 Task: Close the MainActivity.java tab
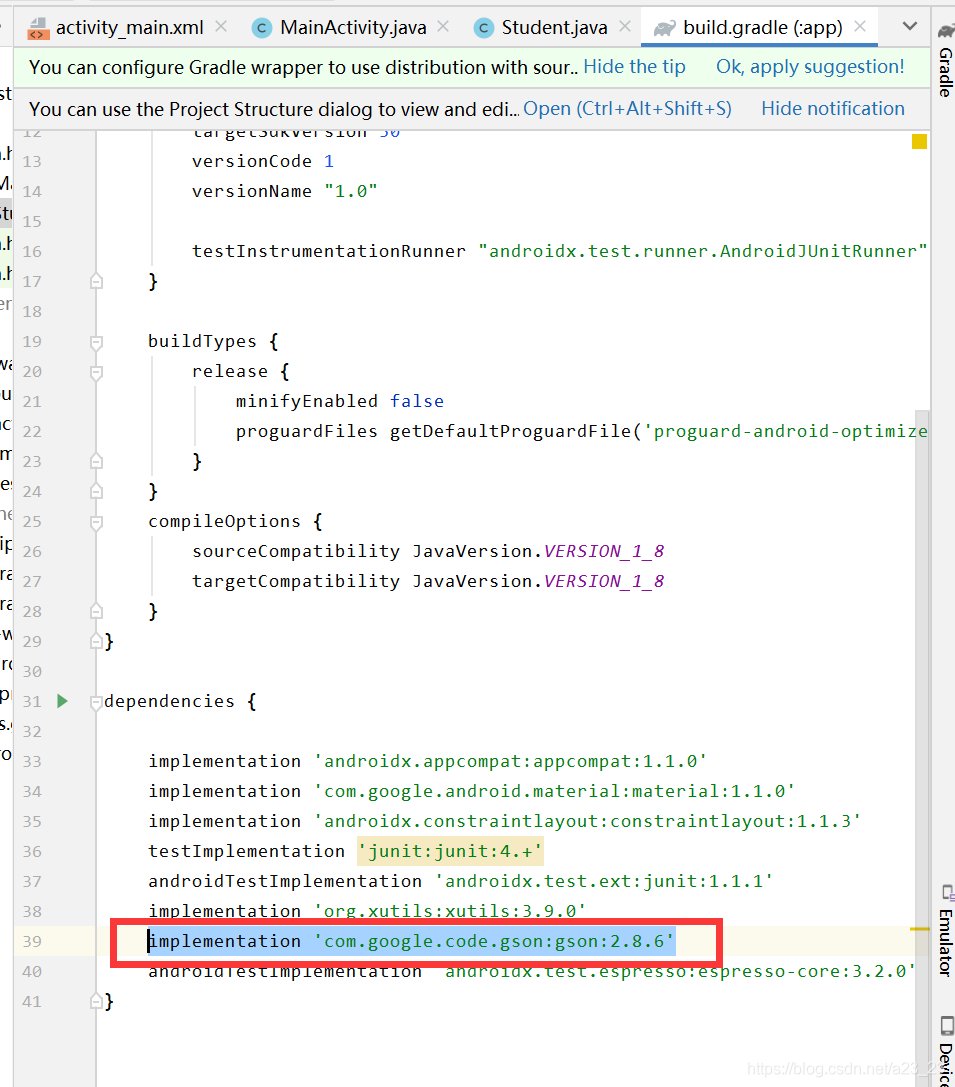click(444, 26)
